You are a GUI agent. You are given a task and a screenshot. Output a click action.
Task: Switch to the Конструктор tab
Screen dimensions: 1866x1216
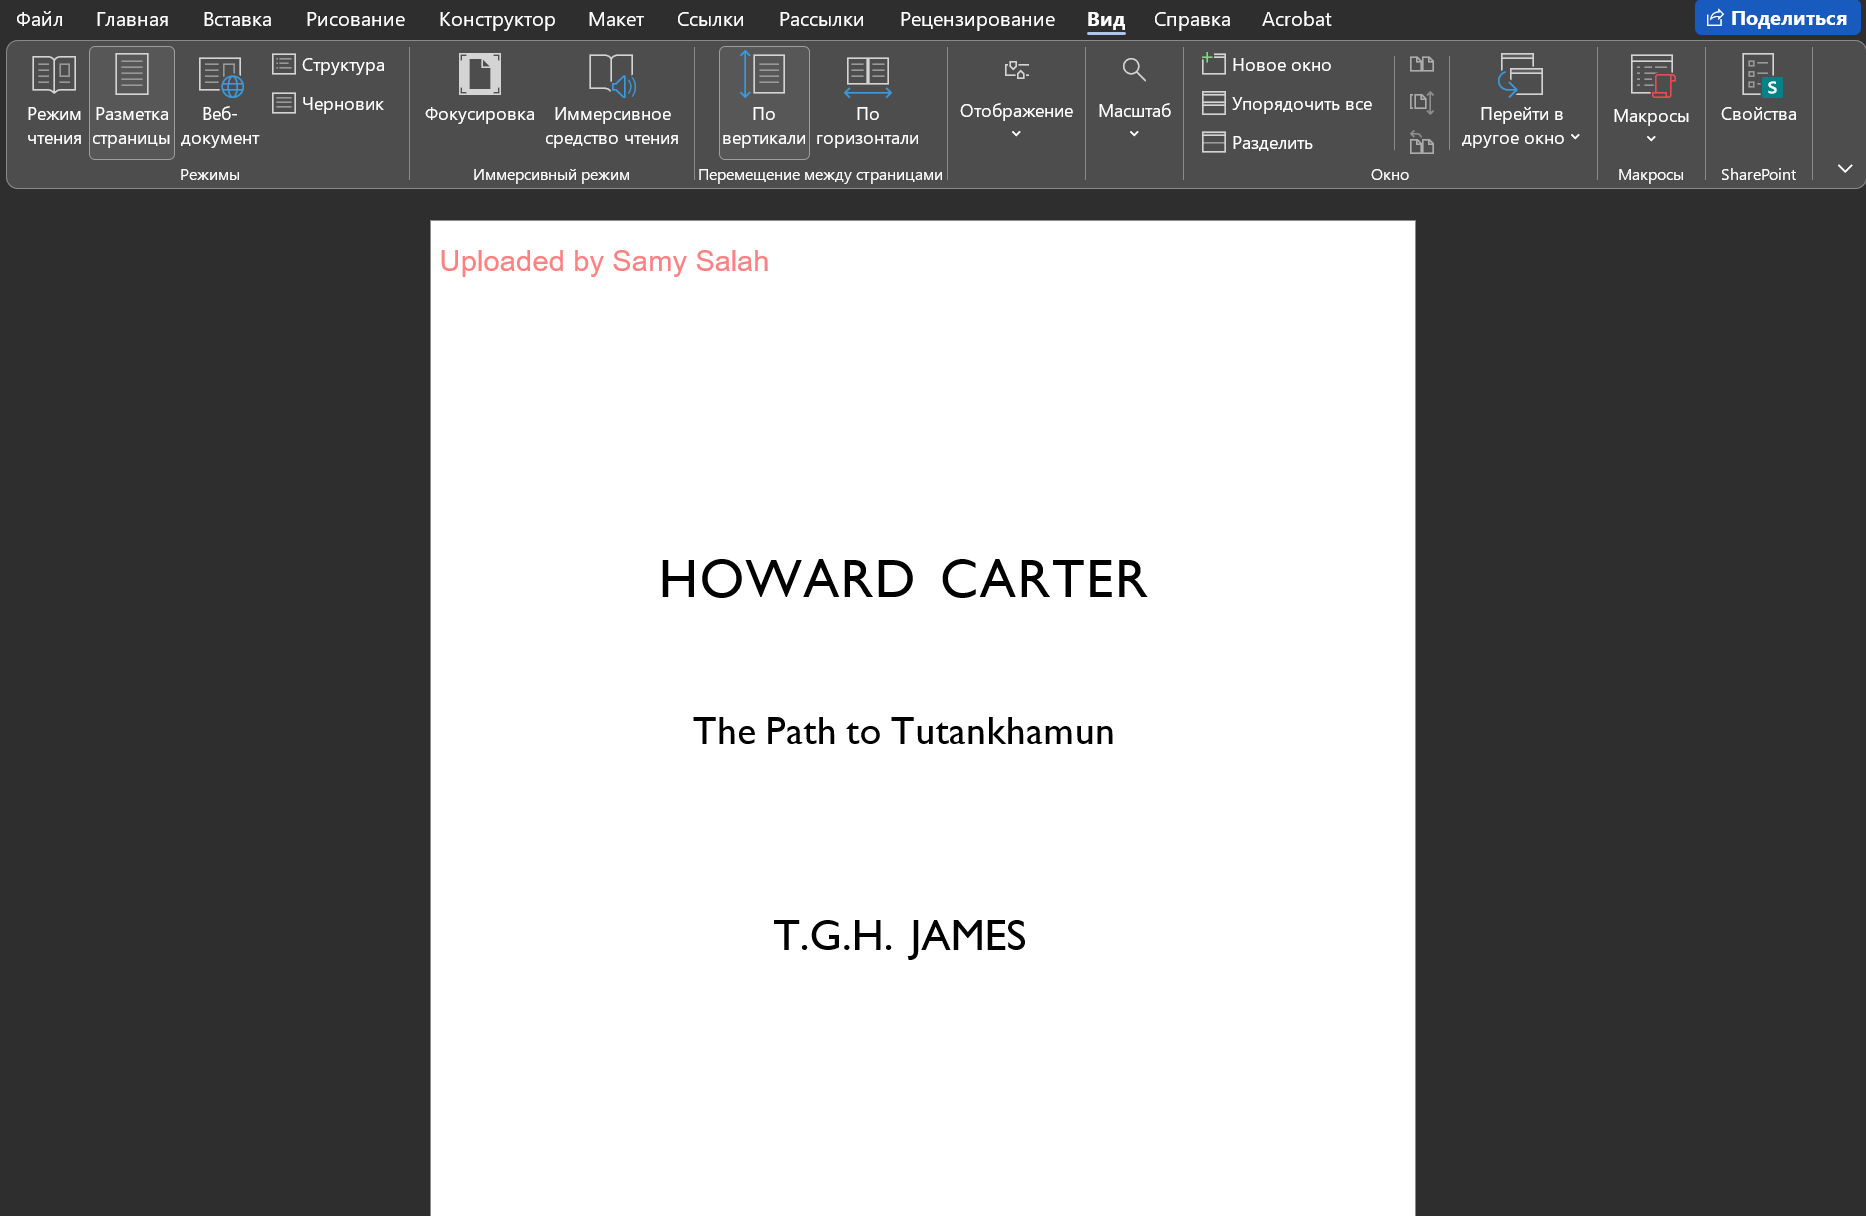coord(497,19)
